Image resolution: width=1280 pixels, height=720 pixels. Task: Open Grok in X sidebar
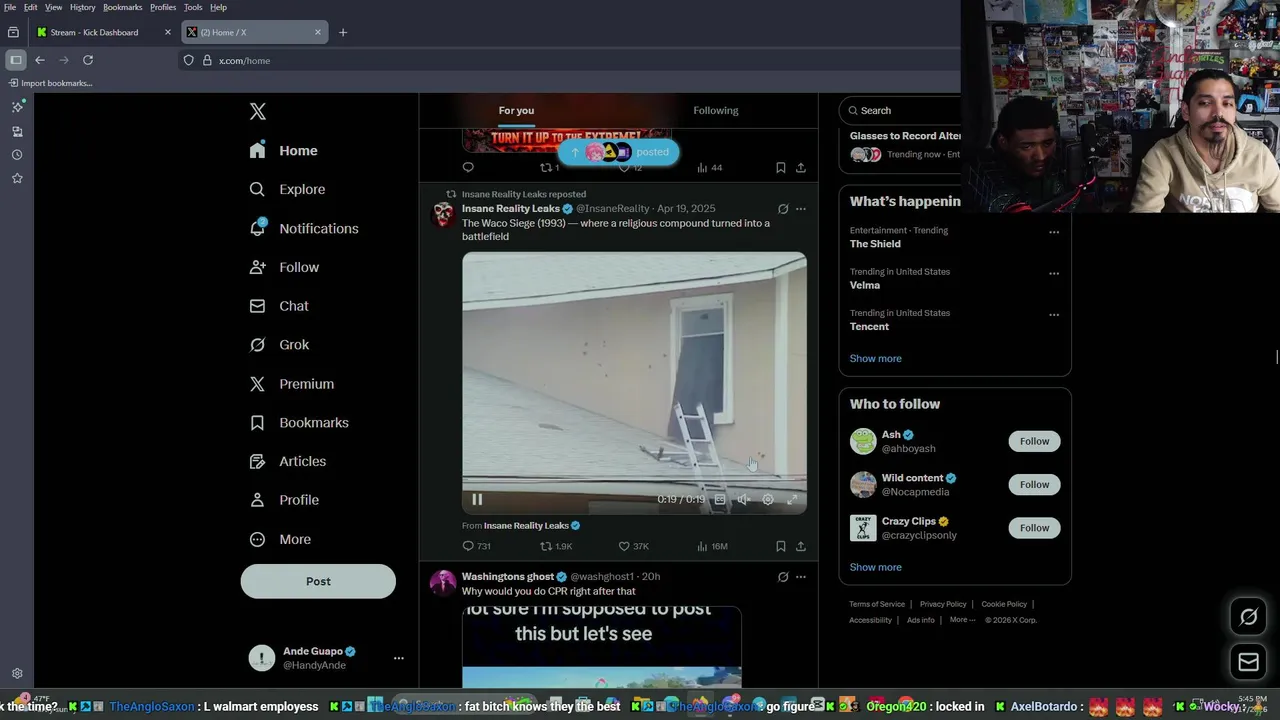(x=279, y=345)
